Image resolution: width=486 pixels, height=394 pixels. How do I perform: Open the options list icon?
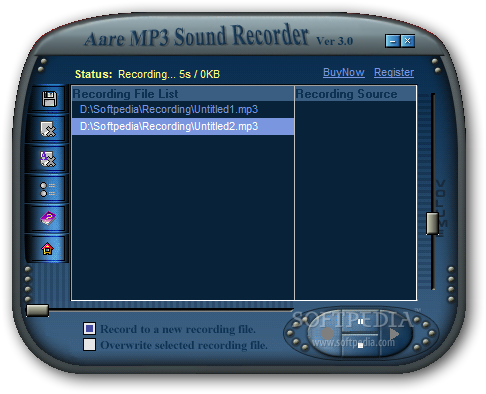pos(48,189)
